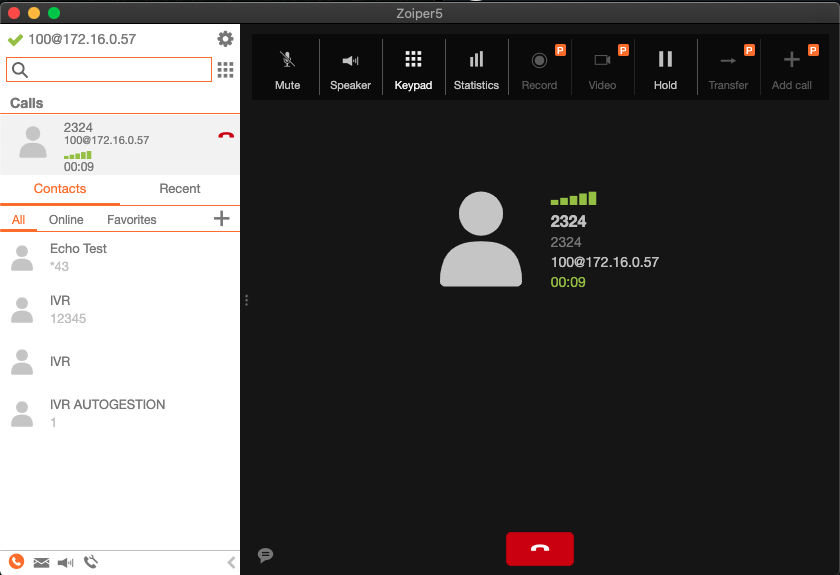Screen dimensions: 840x575
Task: Click Echo Test contact avatar
Action: tap(22, 258)
